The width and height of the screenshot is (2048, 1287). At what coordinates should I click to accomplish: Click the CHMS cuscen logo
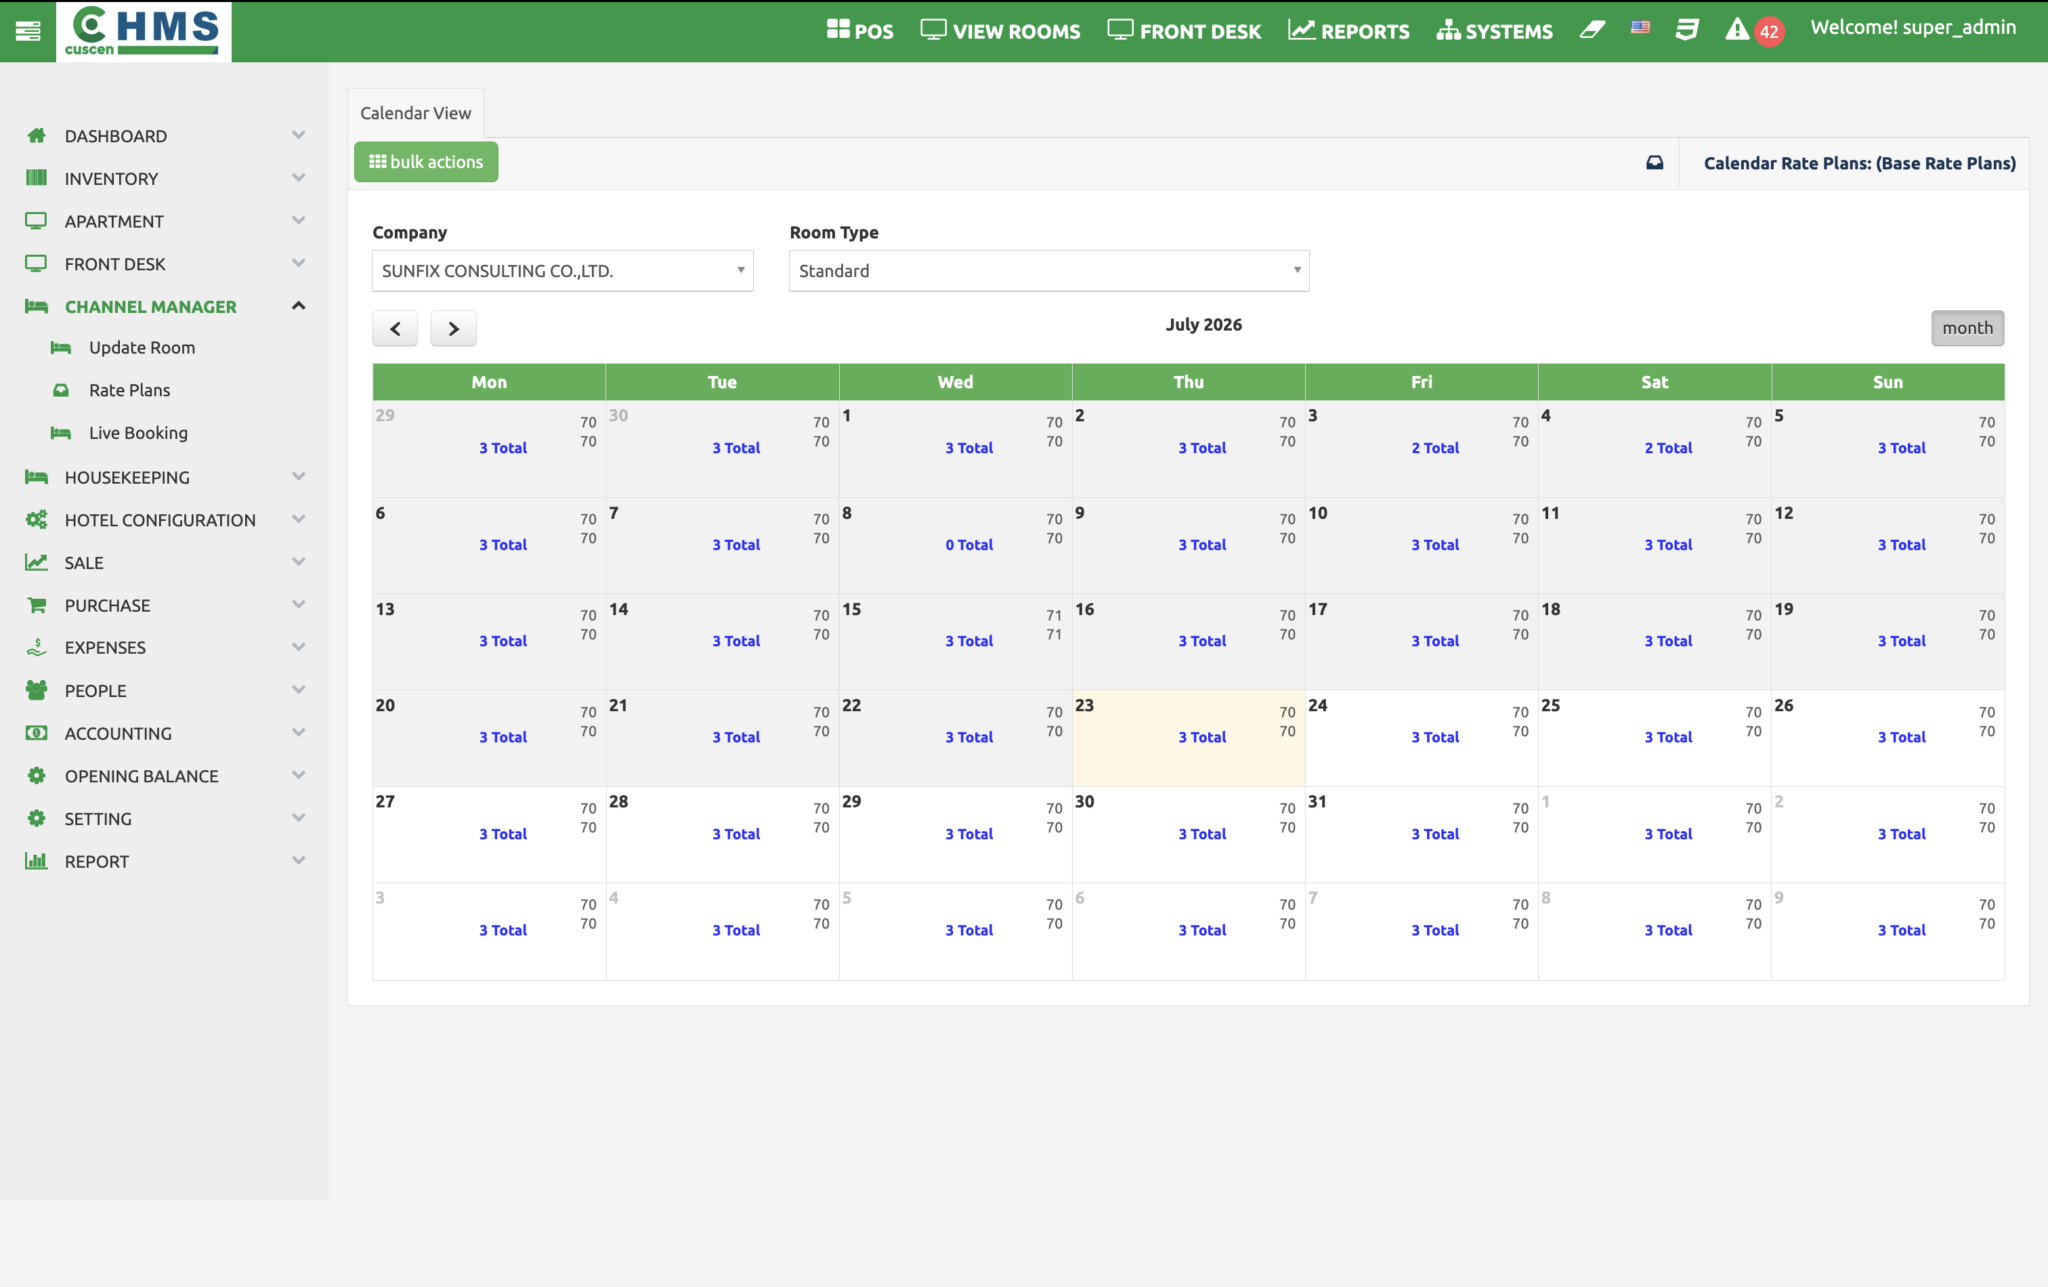[x=143, y=31]
